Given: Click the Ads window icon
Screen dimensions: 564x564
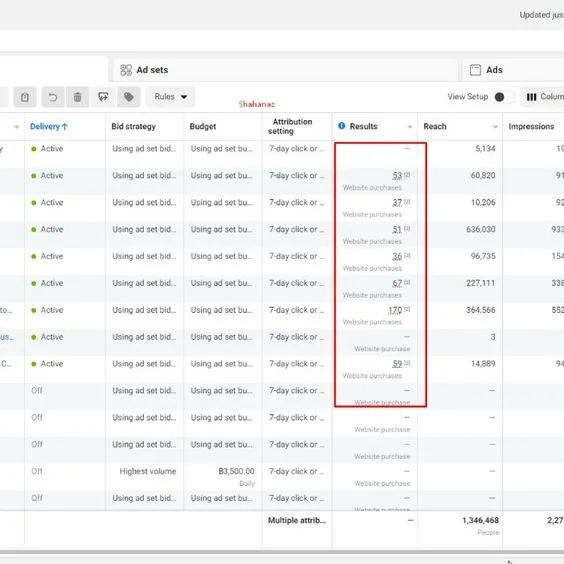Looking at the screenshot, I should coord(475,70).
